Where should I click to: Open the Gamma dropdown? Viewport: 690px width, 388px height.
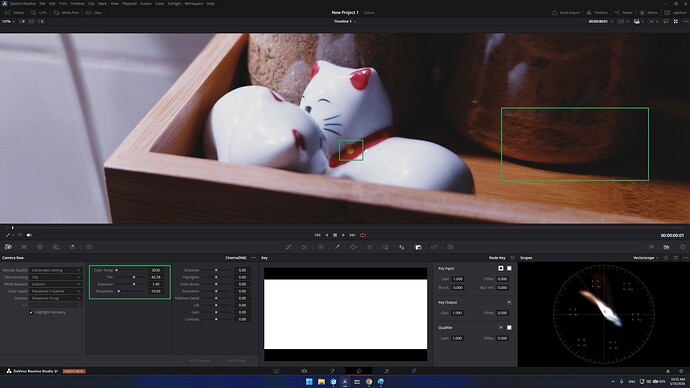(x=56, y=298)
